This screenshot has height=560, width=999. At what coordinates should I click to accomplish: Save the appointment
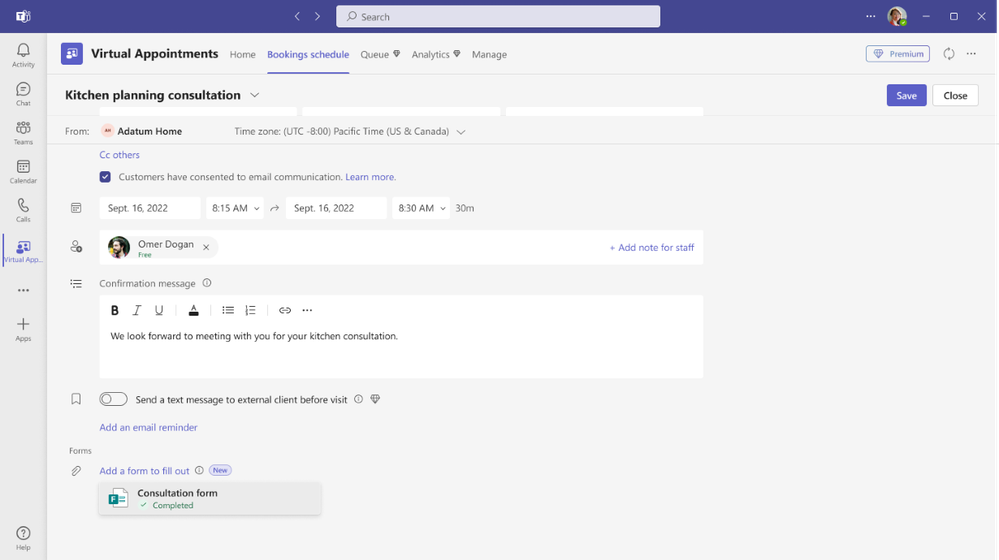(906, 95)
